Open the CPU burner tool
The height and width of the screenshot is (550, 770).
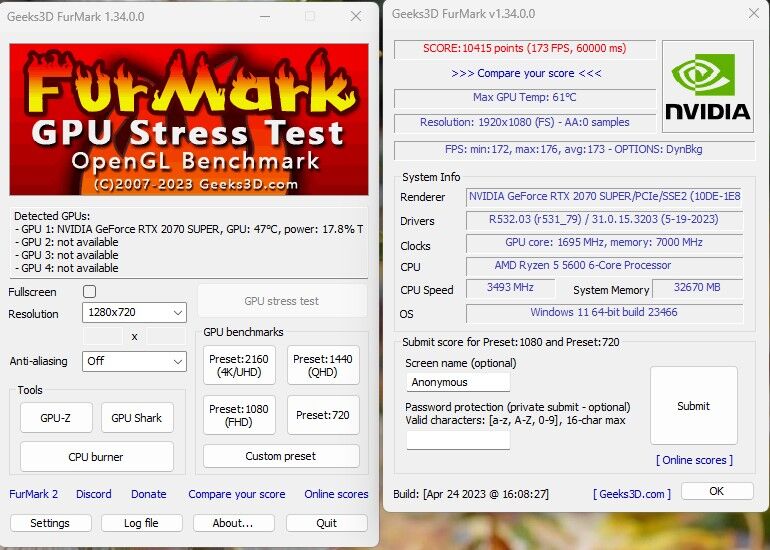[x=97, y=457]
